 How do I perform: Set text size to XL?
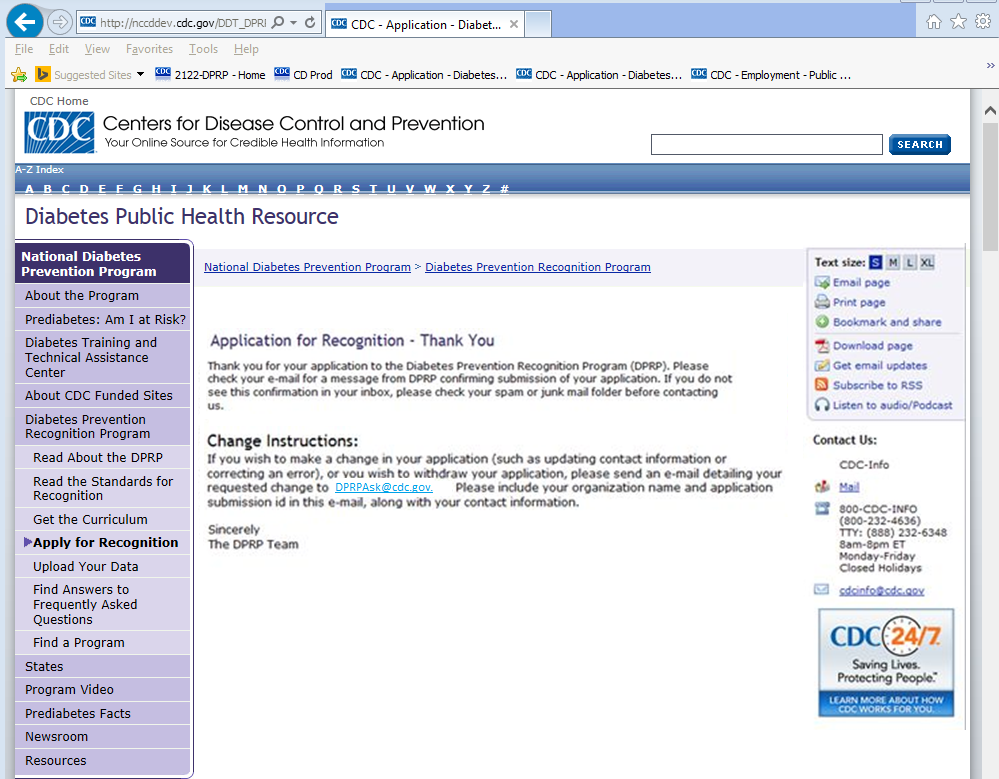point(927,262)
